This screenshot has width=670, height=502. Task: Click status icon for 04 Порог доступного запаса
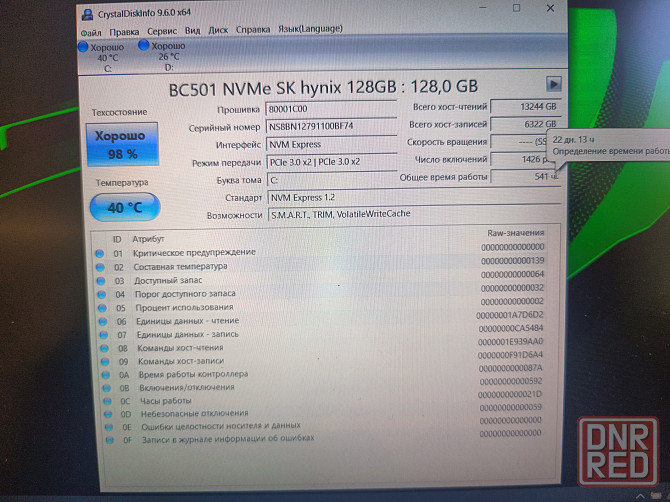click(x=102, y=294)
